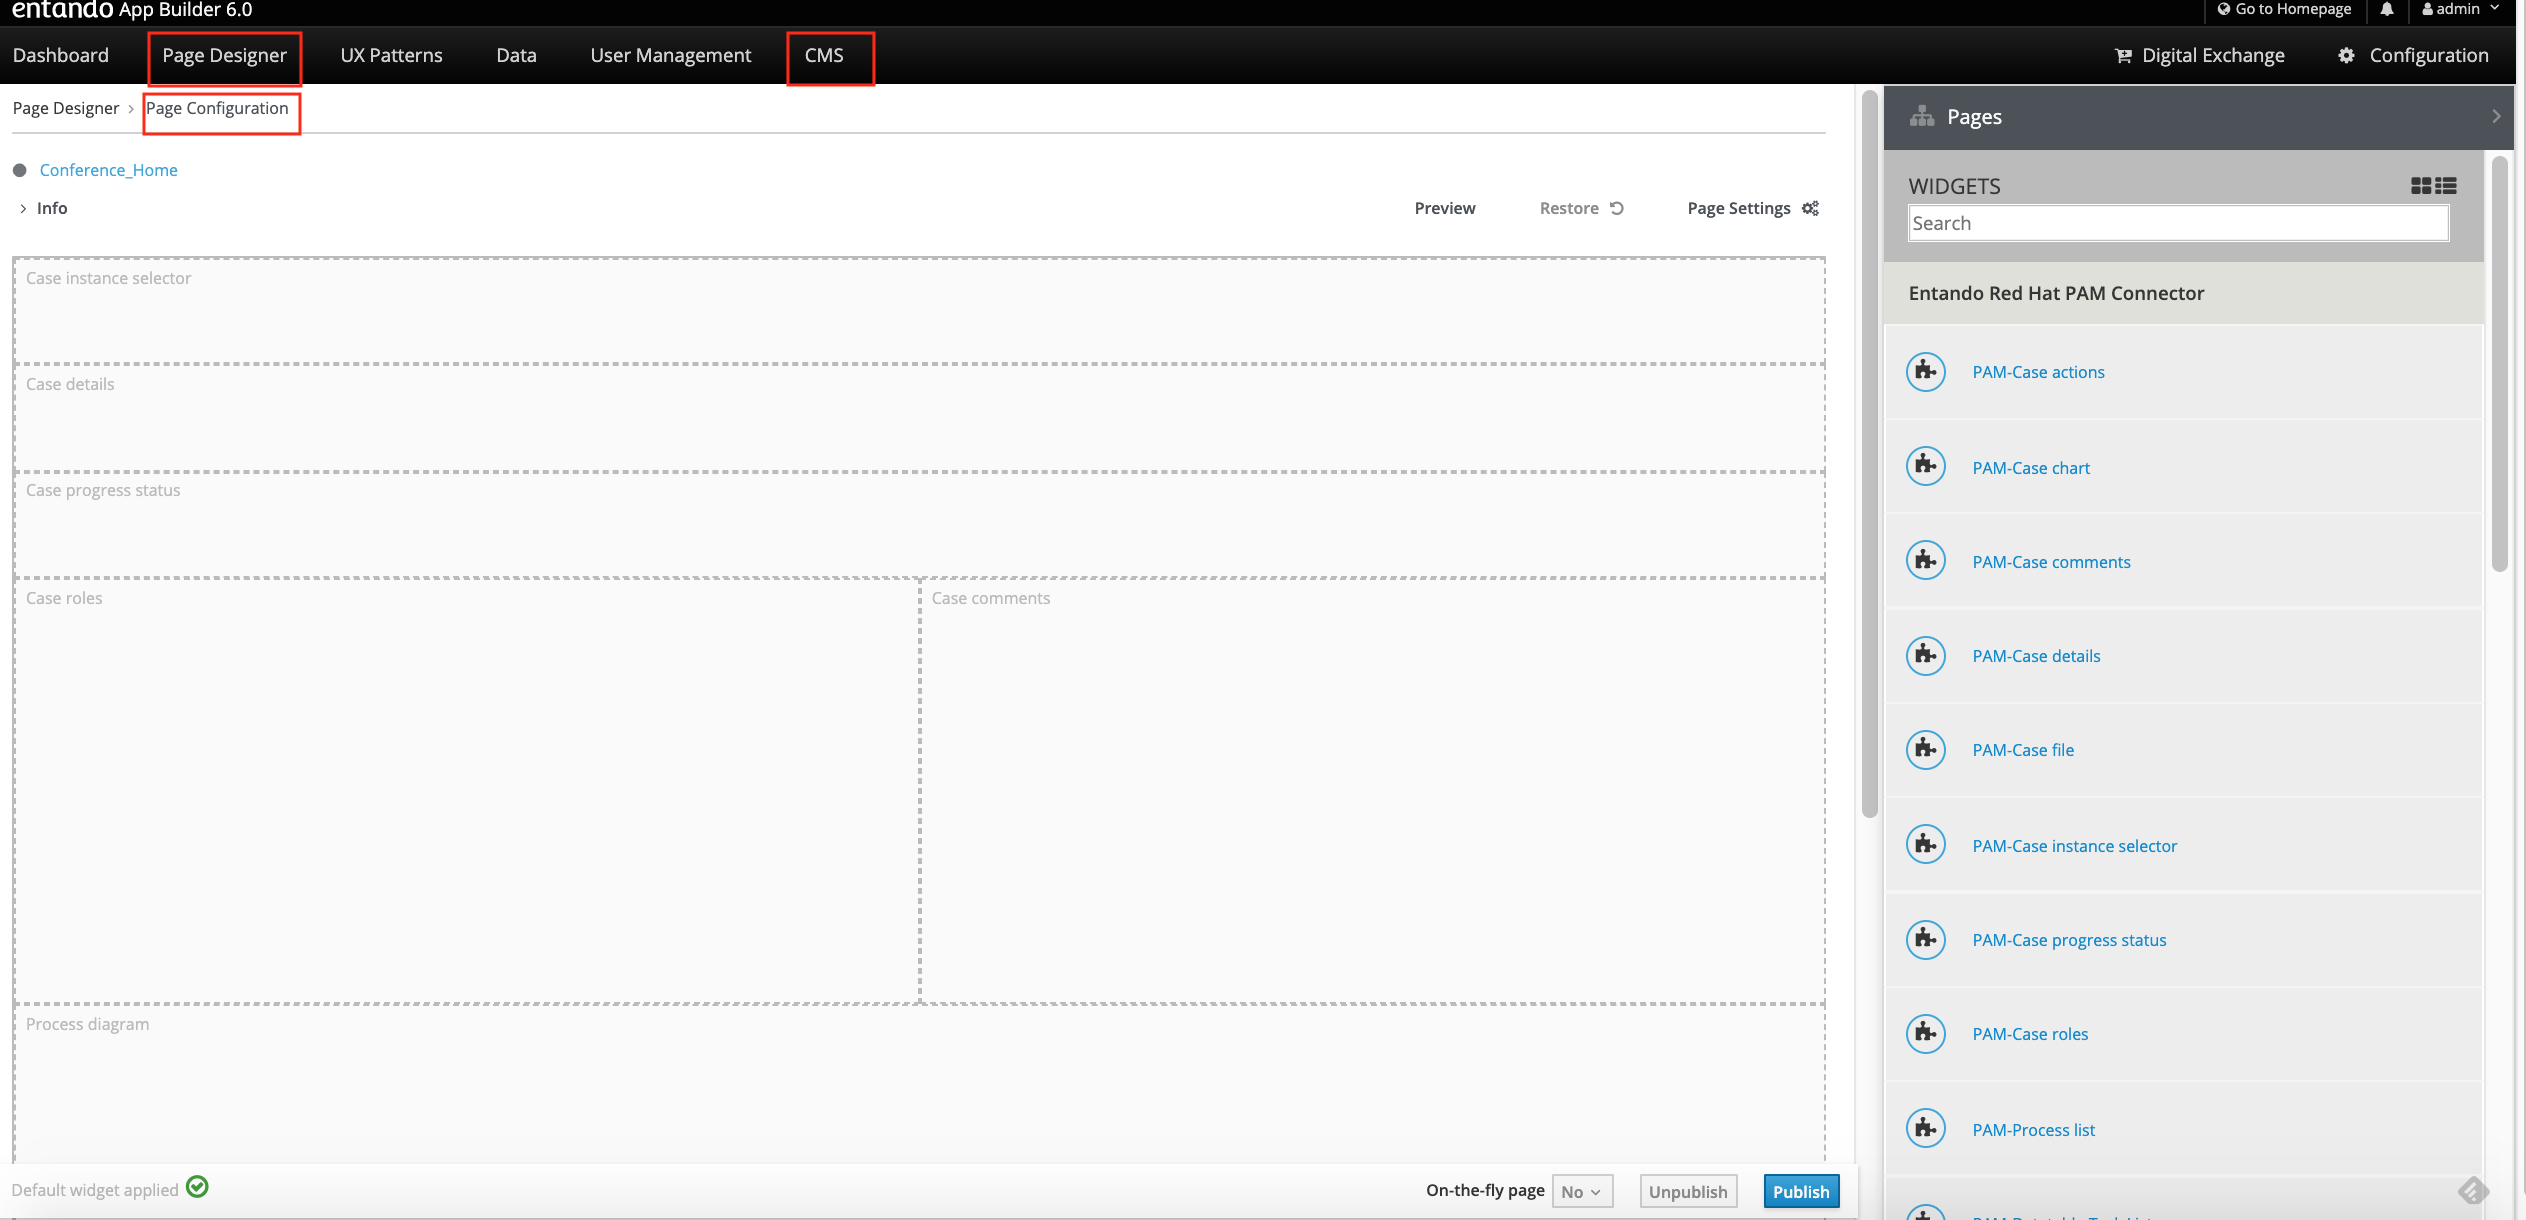
Task: Click the notification bell icon
Action: coord(2386,9)
